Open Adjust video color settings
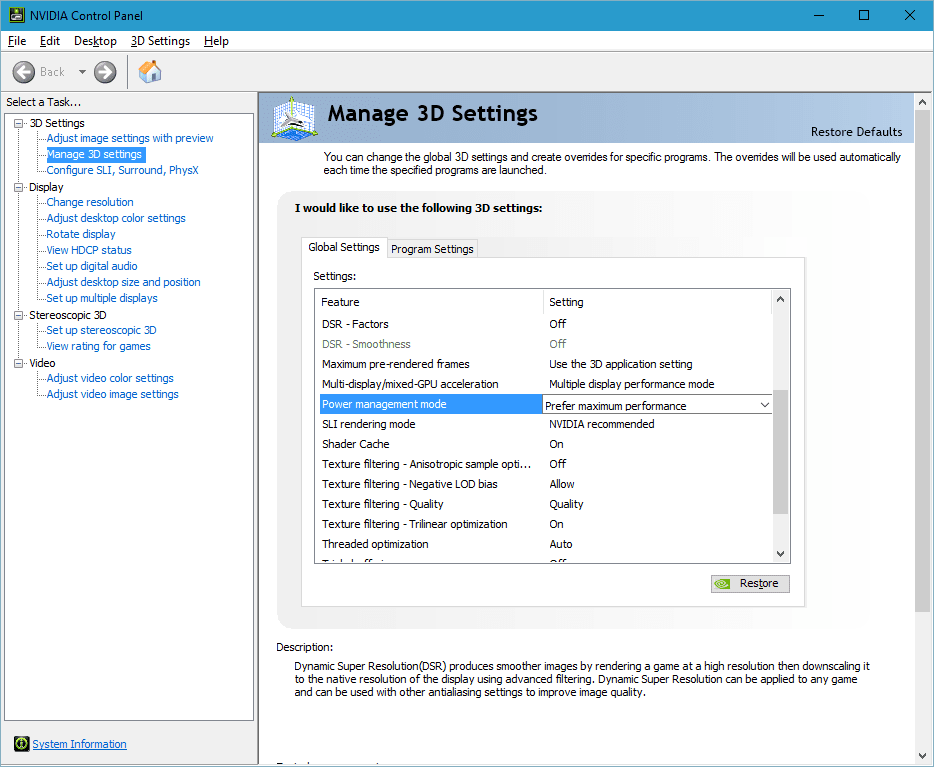Screen dimensions: 934x767 click(x=110, y=379)
